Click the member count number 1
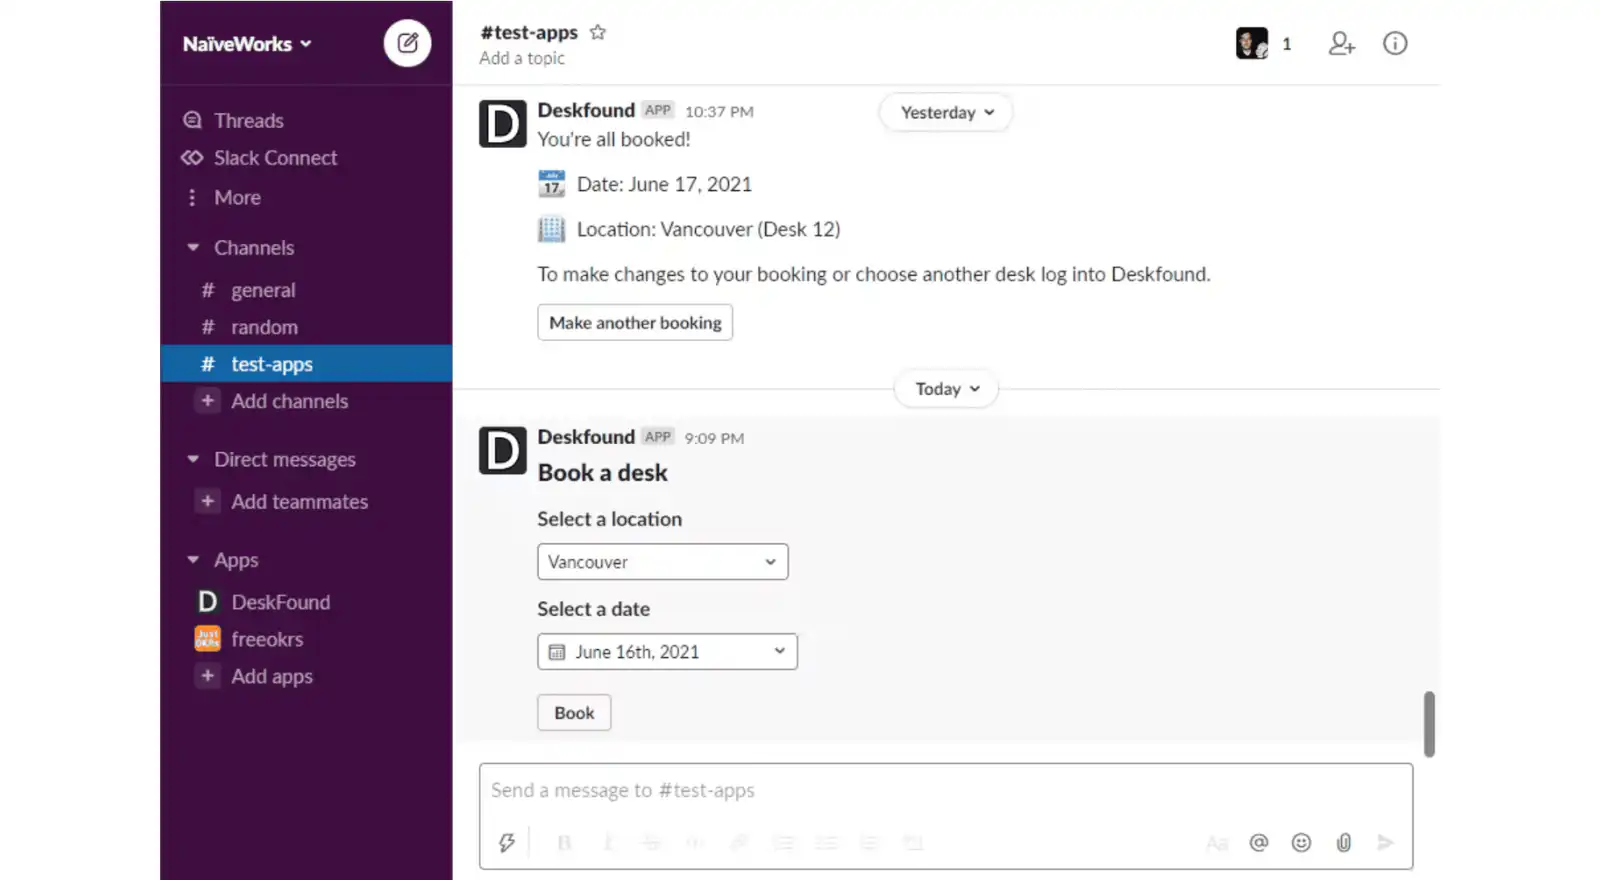 point(1287,44)
